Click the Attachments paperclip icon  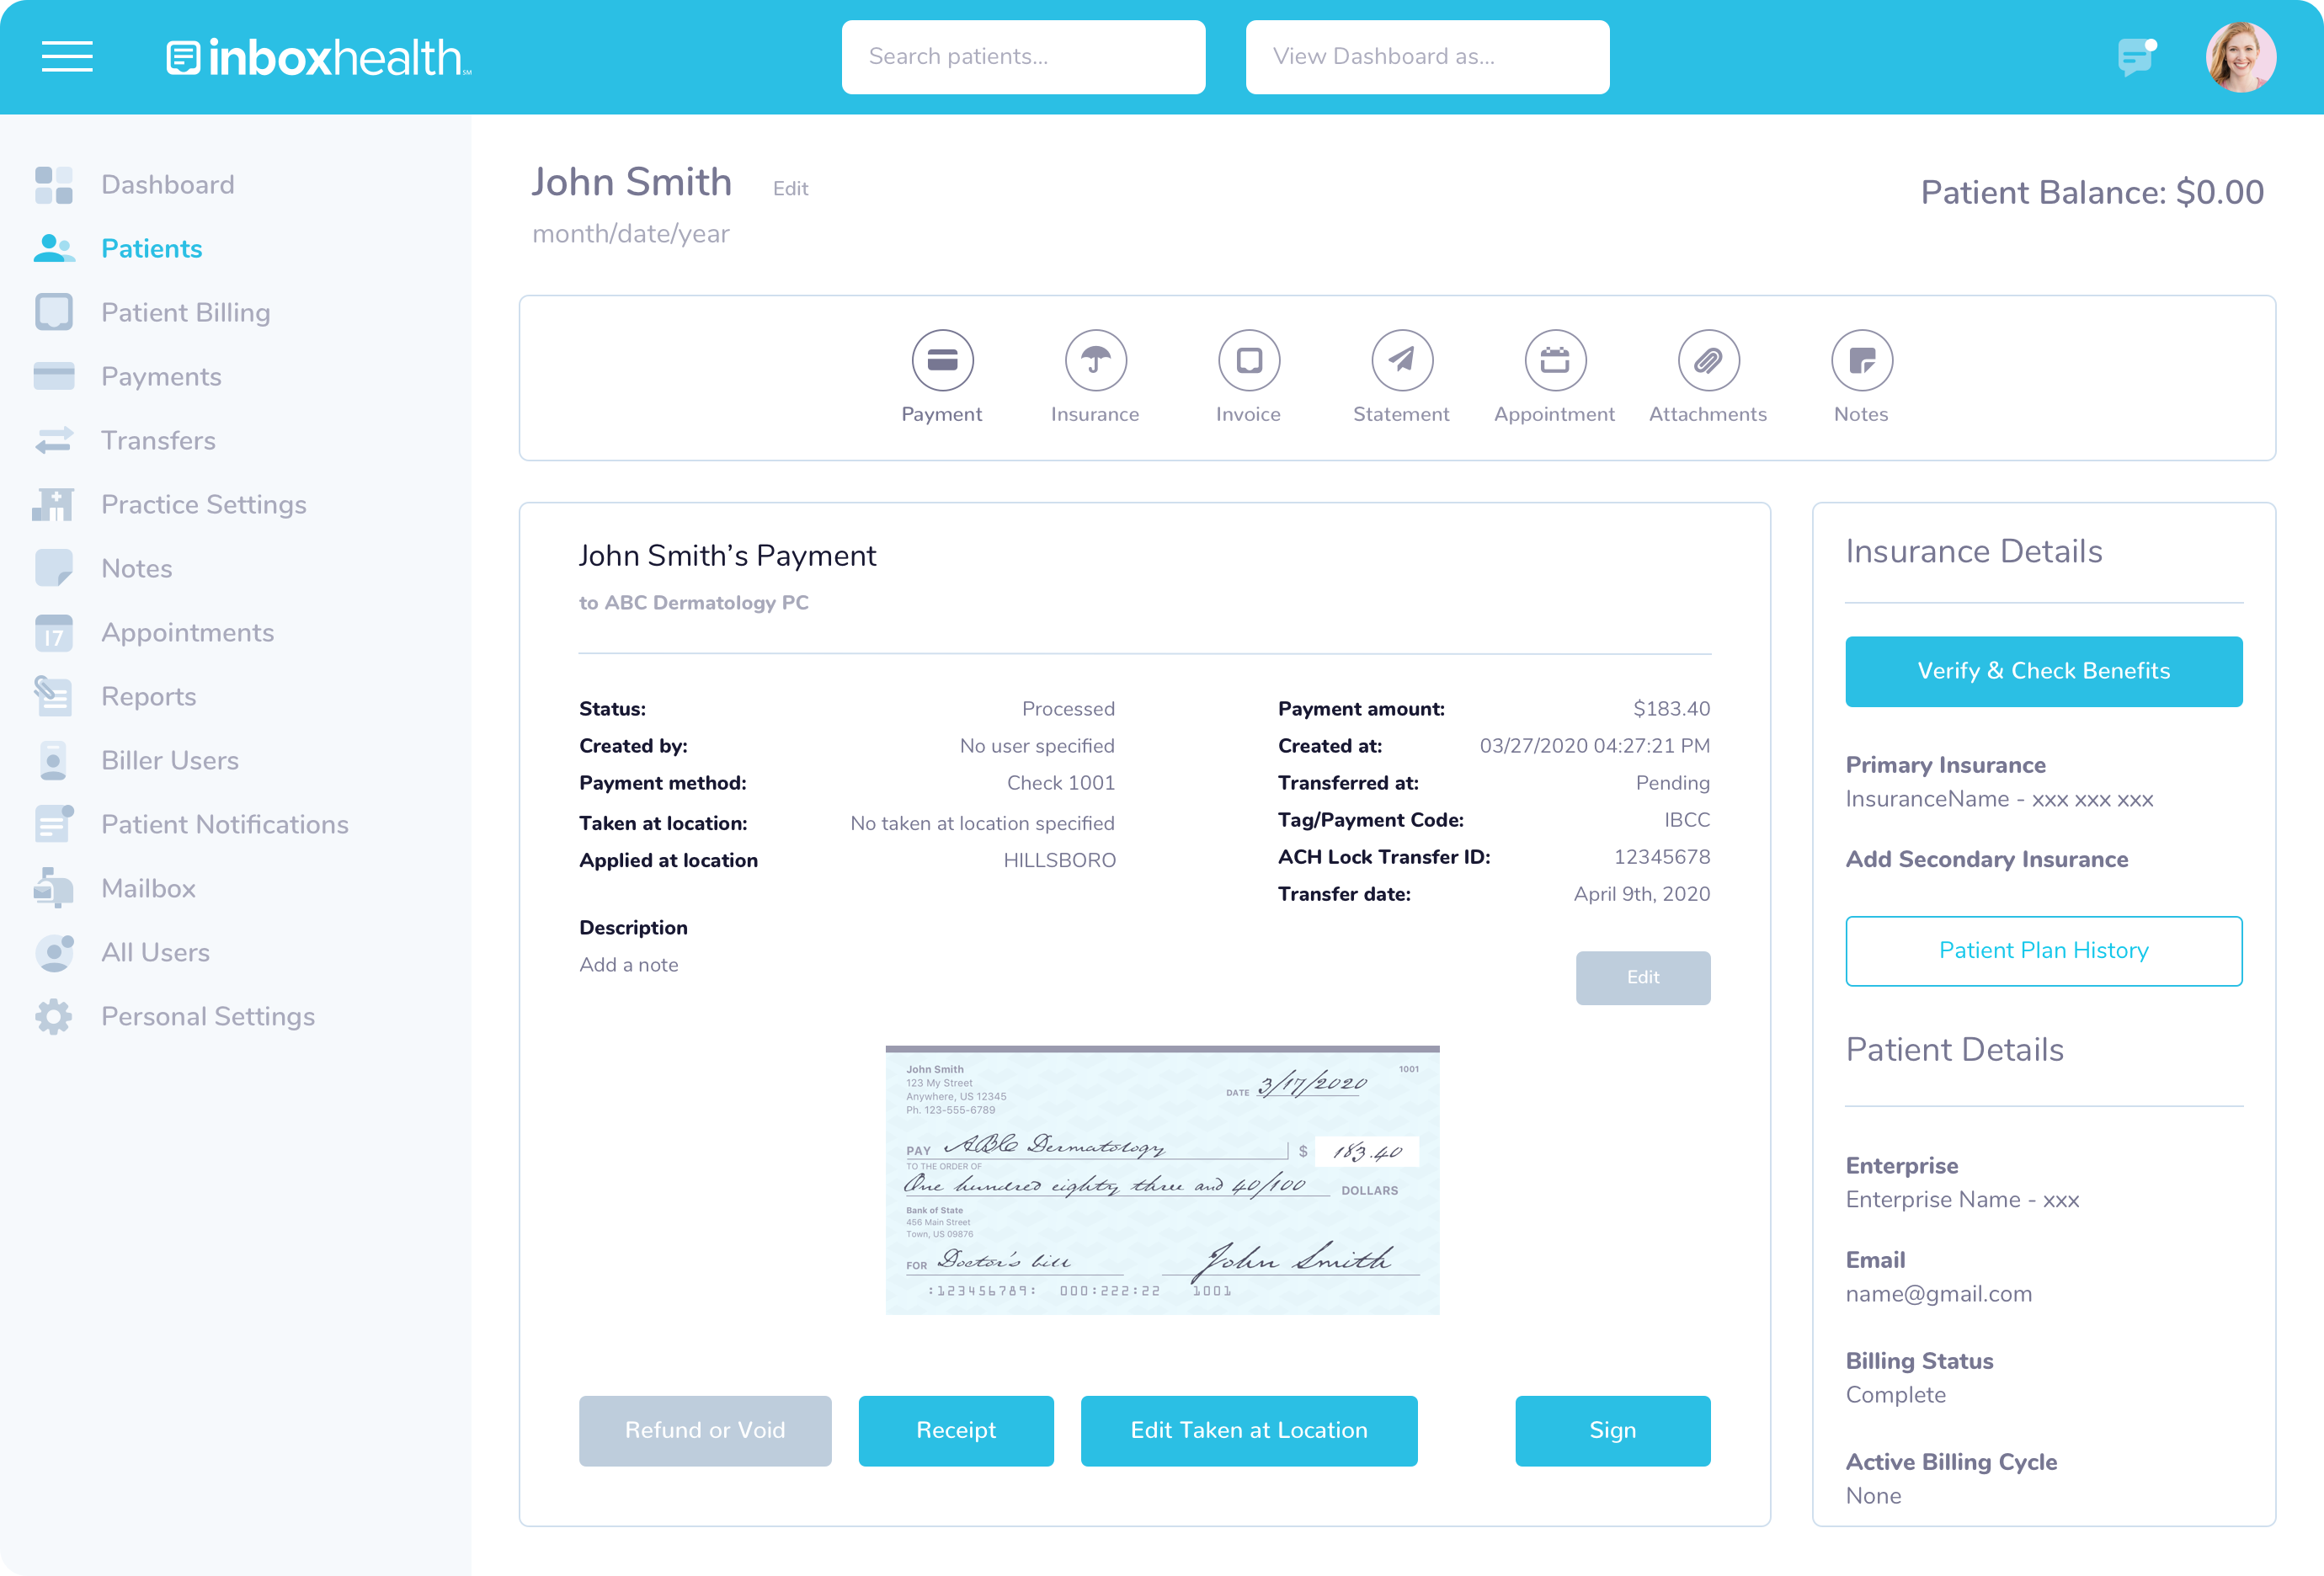point(1707,360)
